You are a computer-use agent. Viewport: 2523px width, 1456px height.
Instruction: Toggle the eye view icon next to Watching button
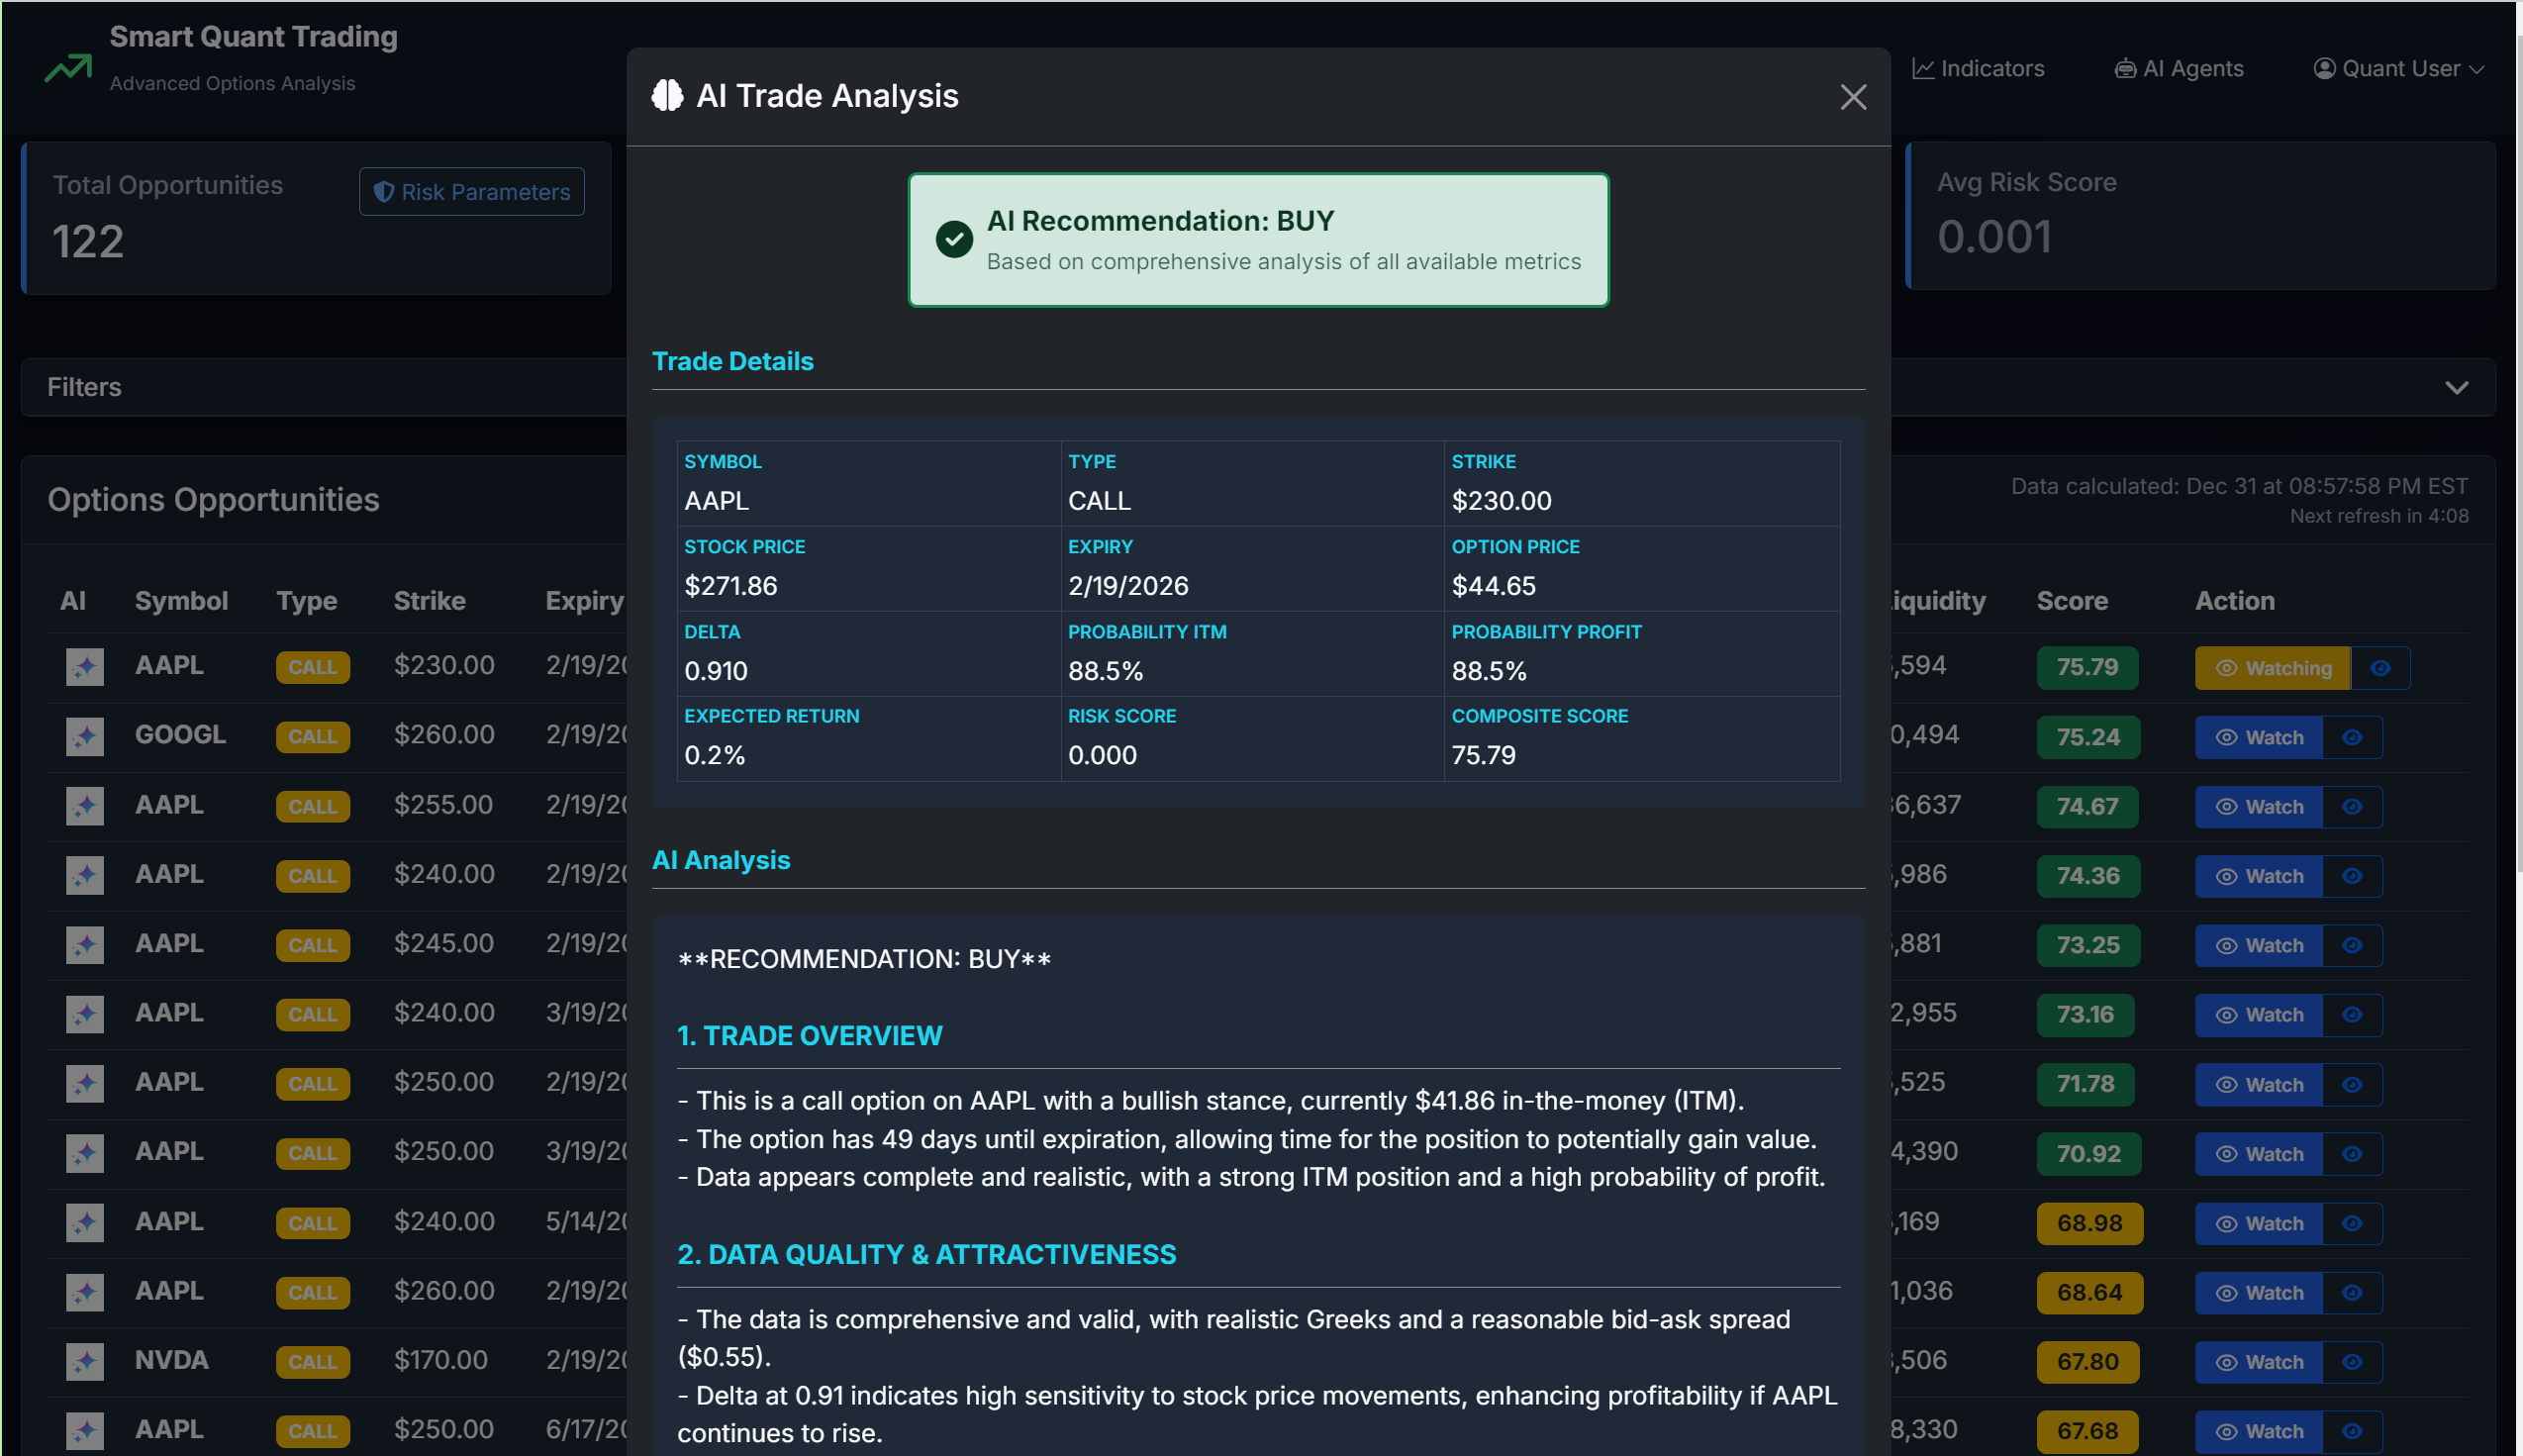pos(2380,667)
